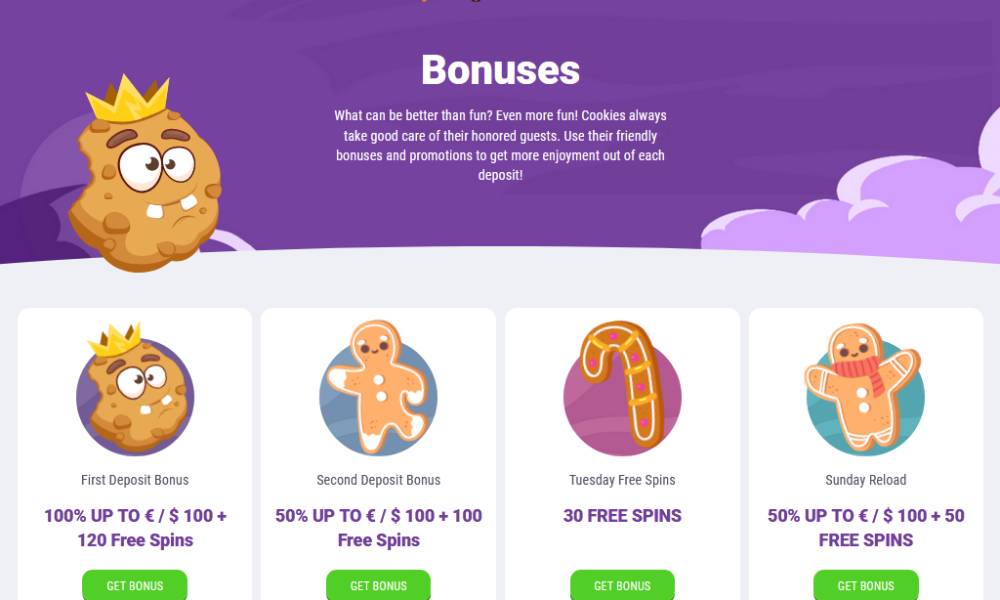Click the 50% up to €/$ 100 + 50 FREE SPINS text
1000x600 pixels.
pyautogui.click(x=865, y=528)
